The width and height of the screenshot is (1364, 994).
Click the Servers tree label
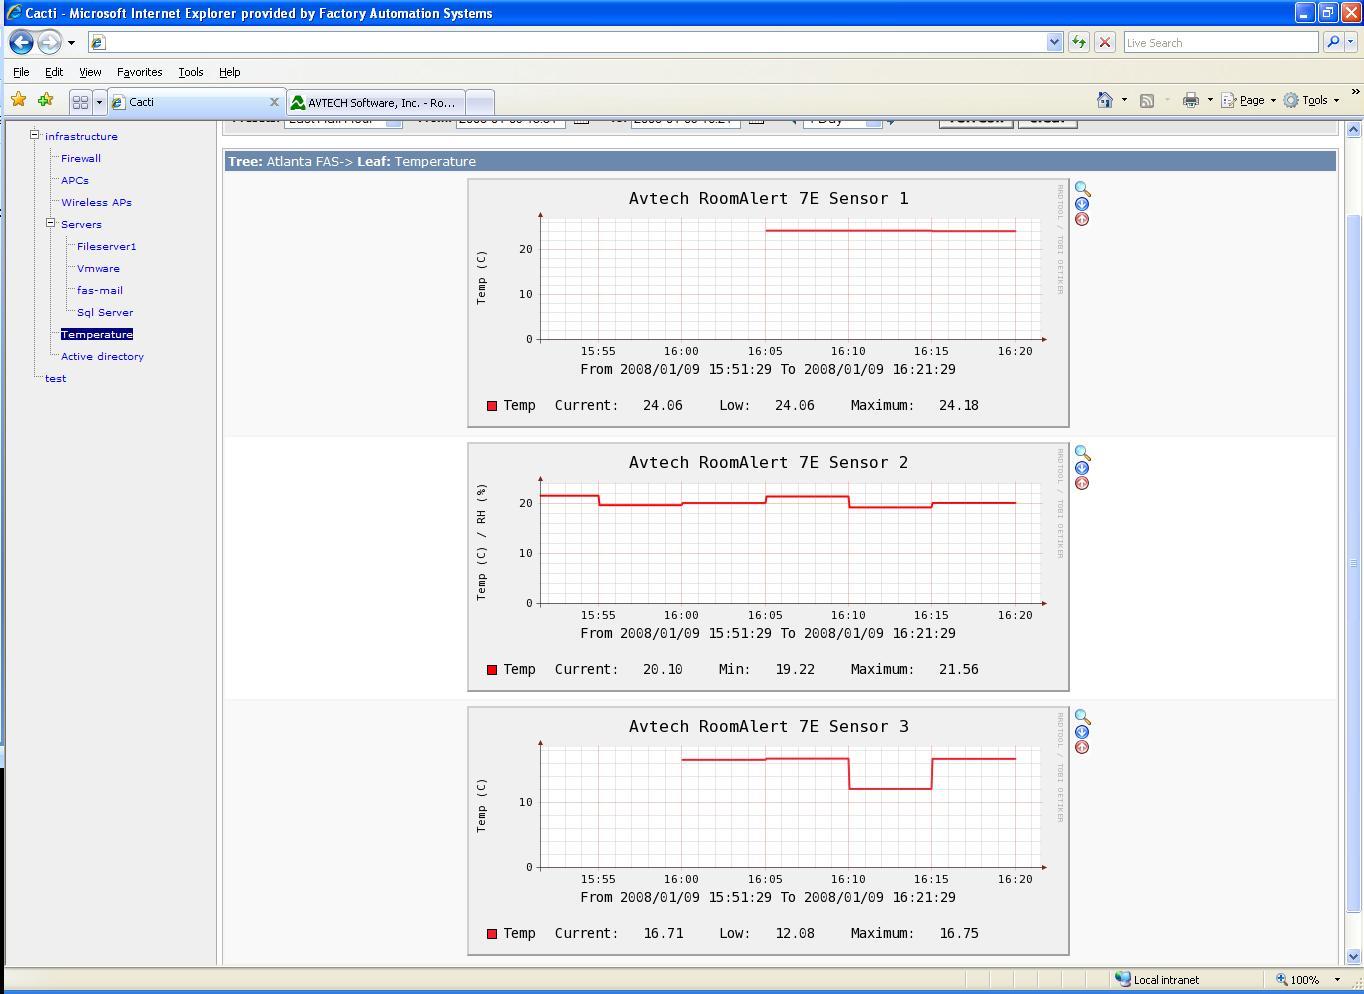81,224
